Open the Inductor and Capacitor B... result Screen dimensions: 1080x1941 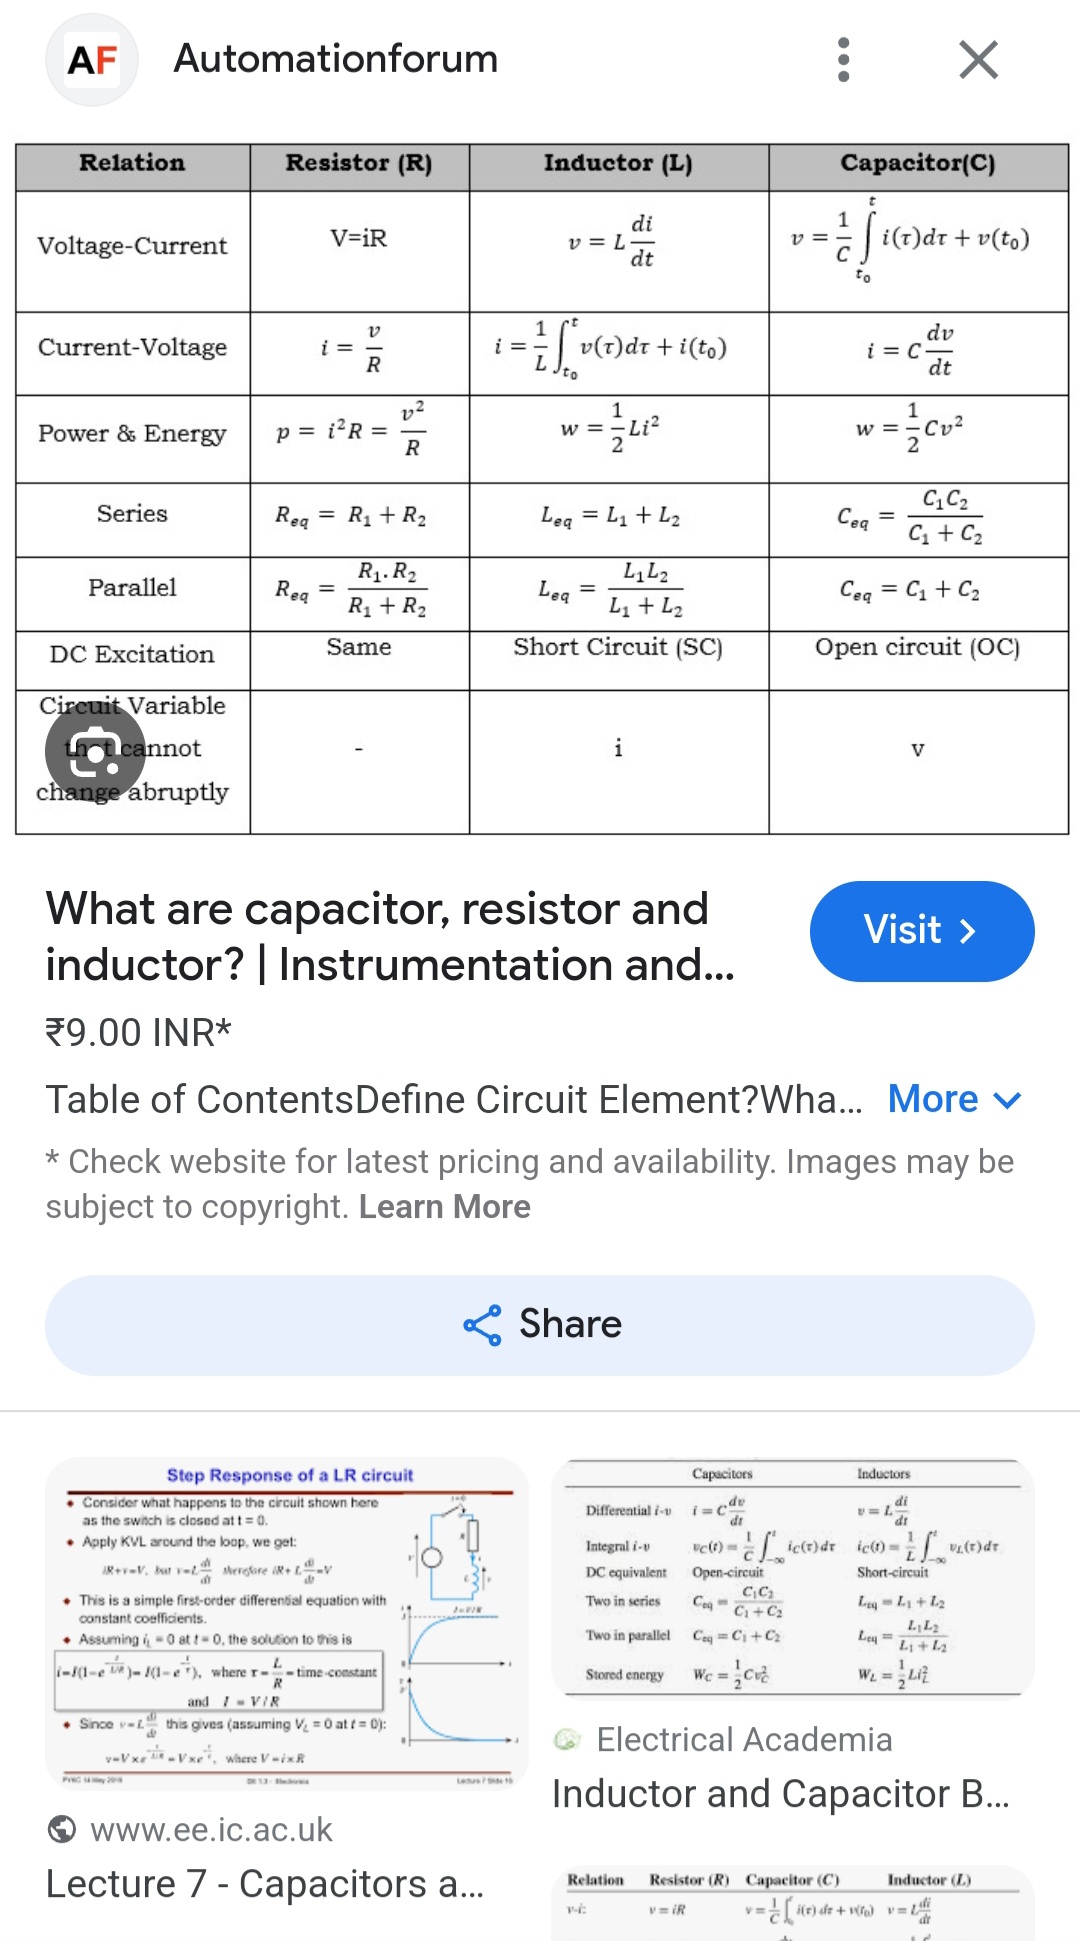780,1794
